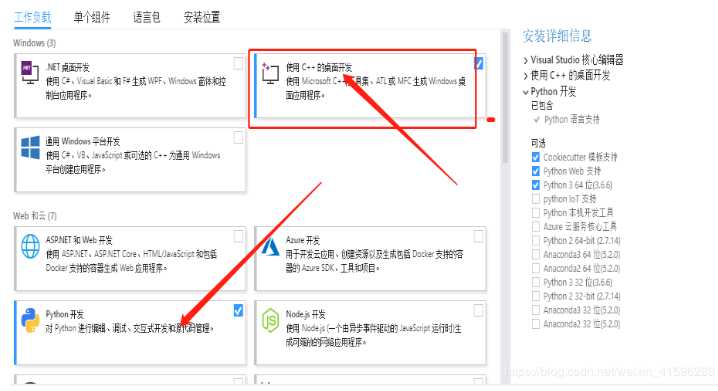718x391 pixels.
Task: Uncheck Cookiecutter 模板支持 option
Action: click(x=536, y=157)
